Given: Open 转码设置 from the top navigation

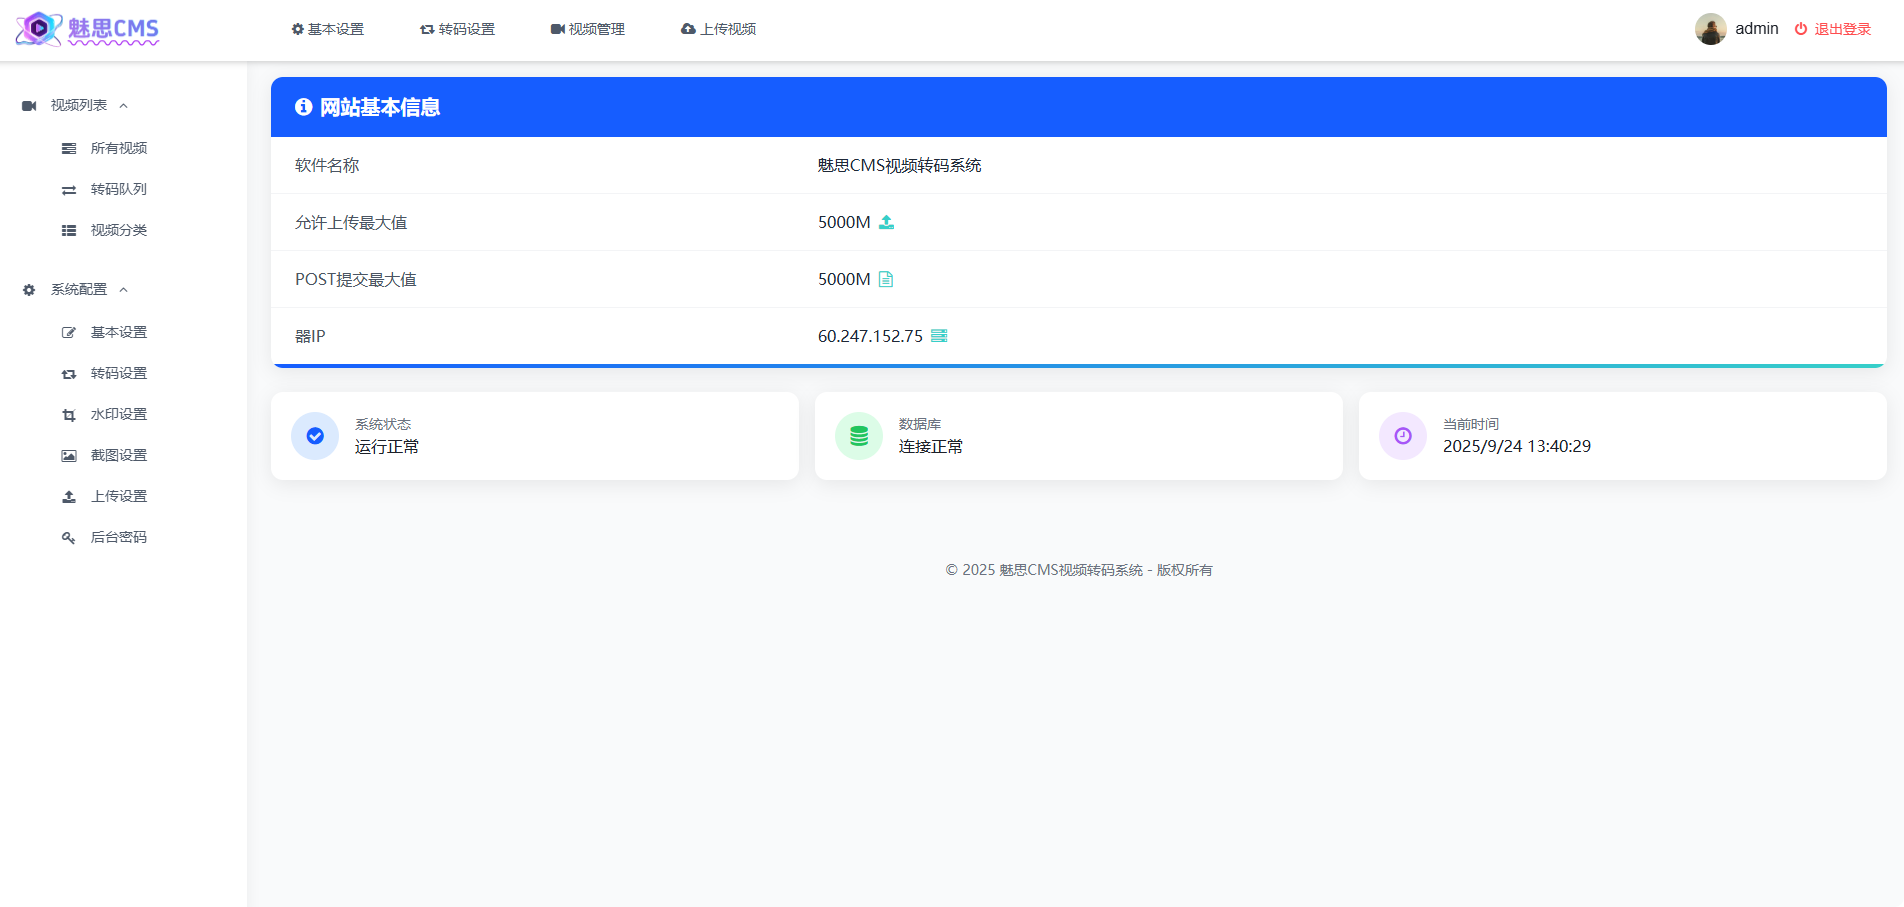Looking at the screenshot, I should [x=457, y=29].
